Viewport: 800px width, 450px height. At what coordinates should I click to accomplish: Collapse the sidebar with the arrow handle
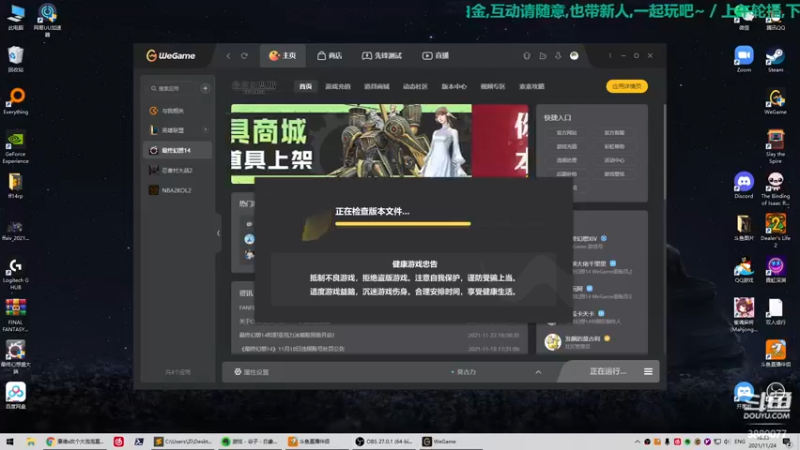218,233
